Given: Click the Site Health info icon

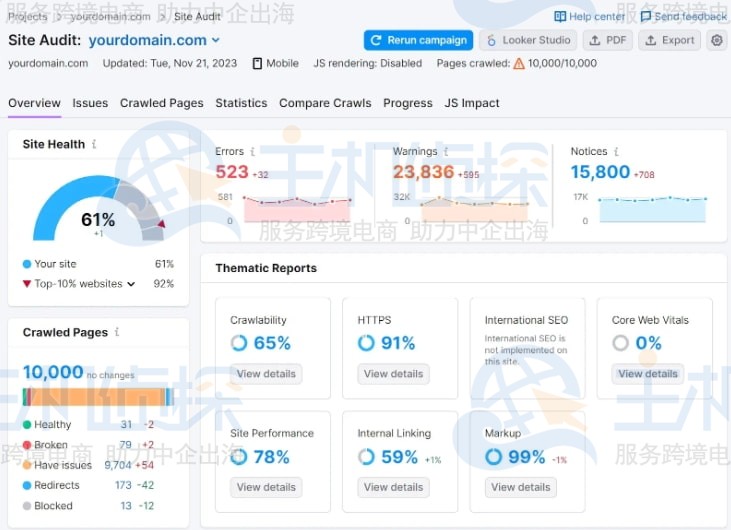Looking at the screenshot, I should 94,144.
